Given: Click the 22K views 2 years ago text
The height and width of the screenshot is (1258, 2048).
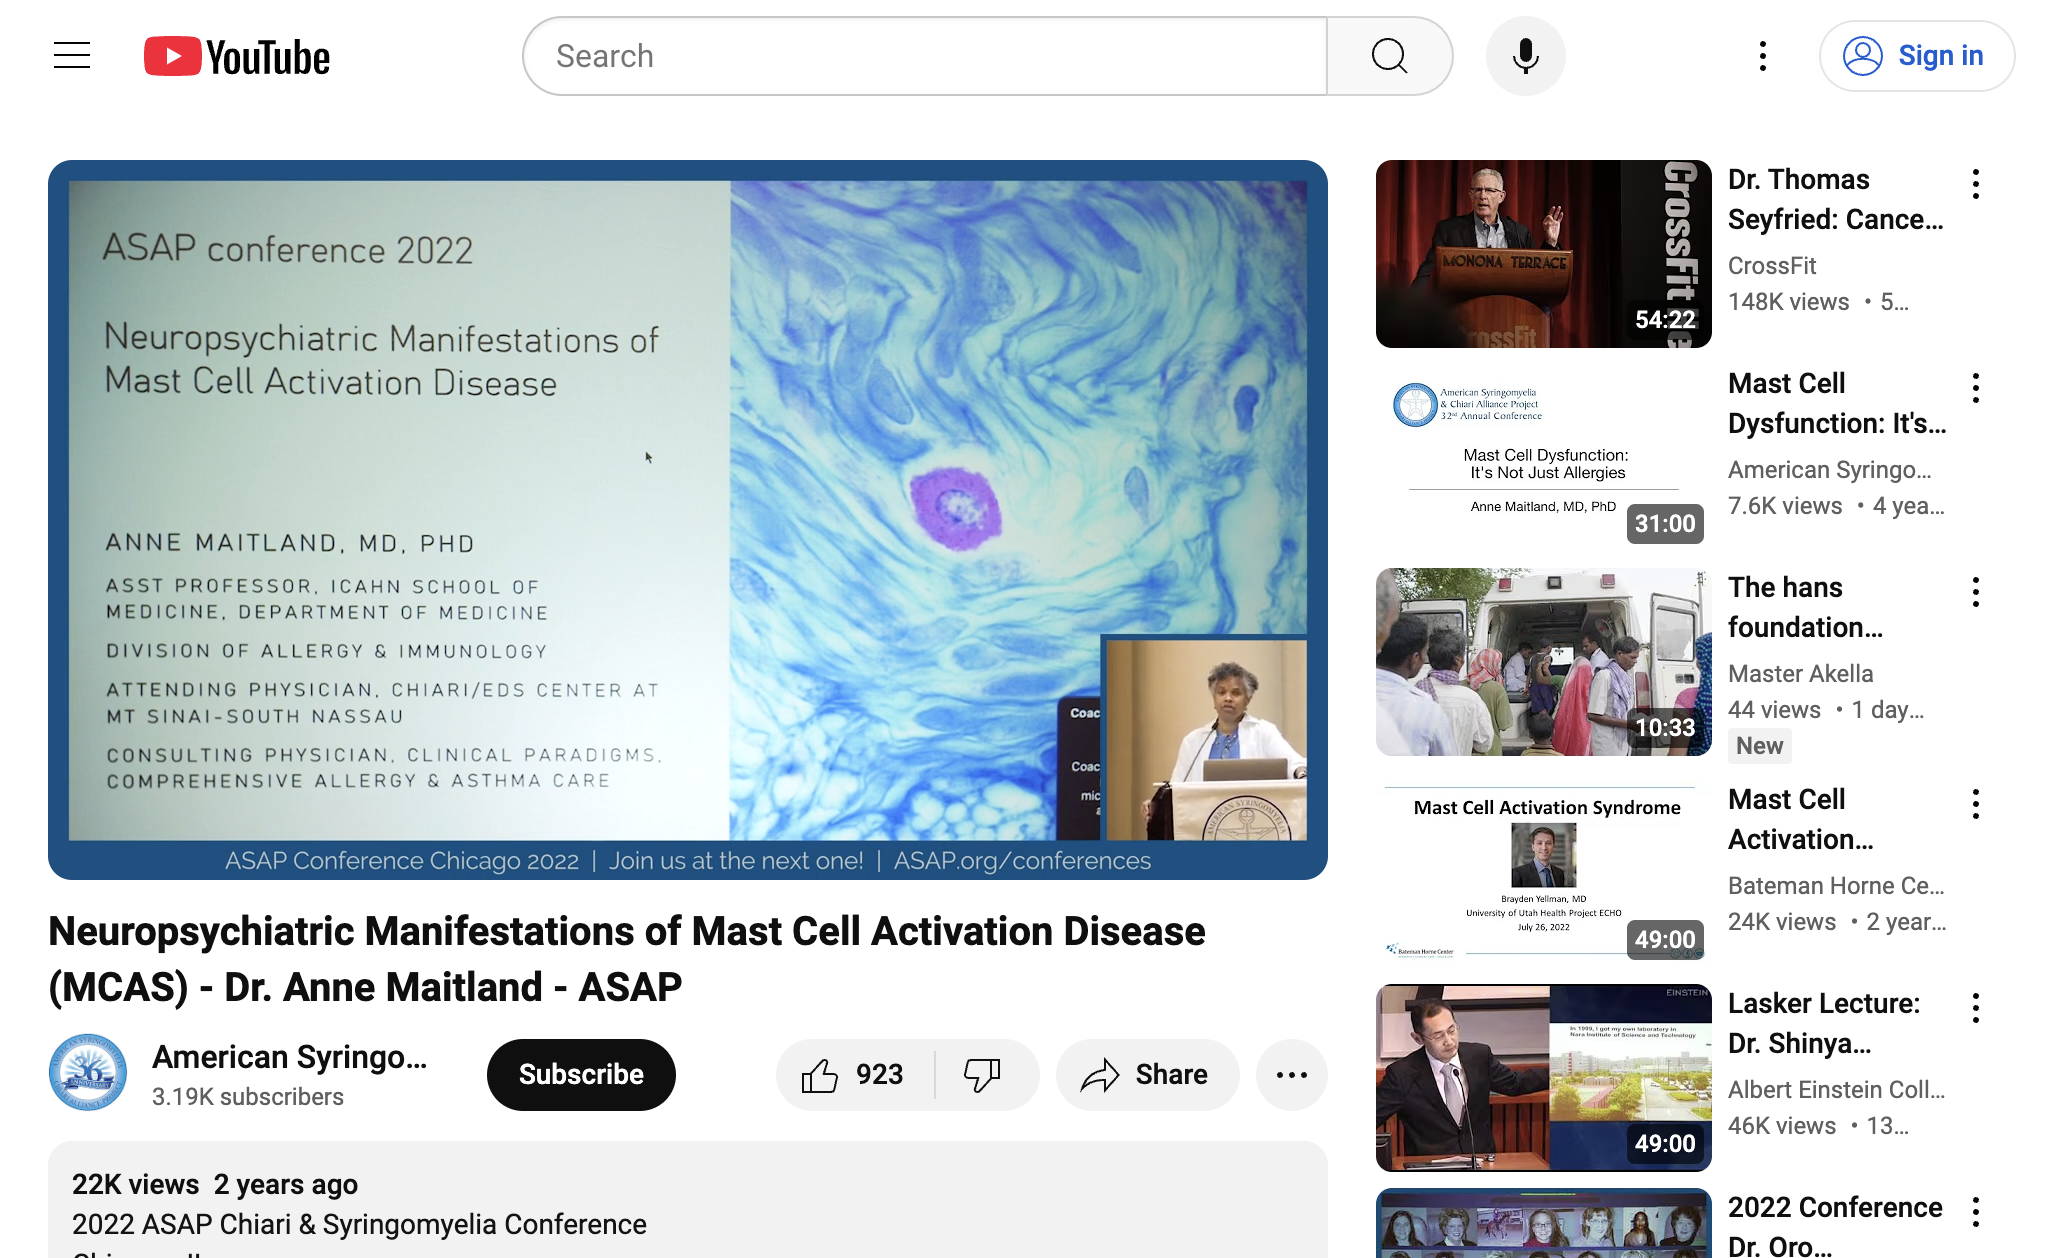Looking at the screenshot, I should 215,1185.
